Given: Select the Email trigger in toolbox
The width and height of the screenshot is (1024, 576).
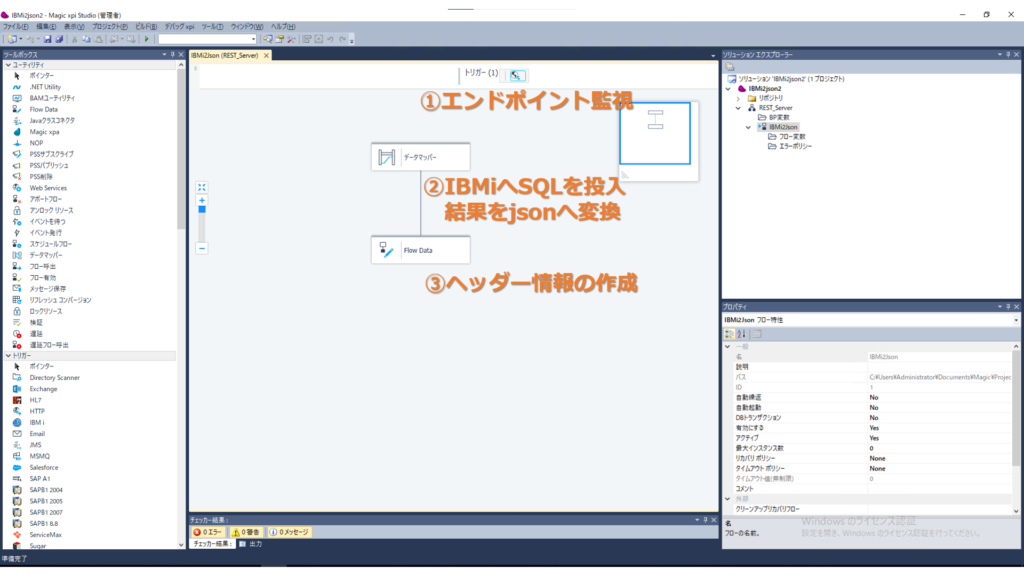Looking at the screenshot, I should point(37,434).
